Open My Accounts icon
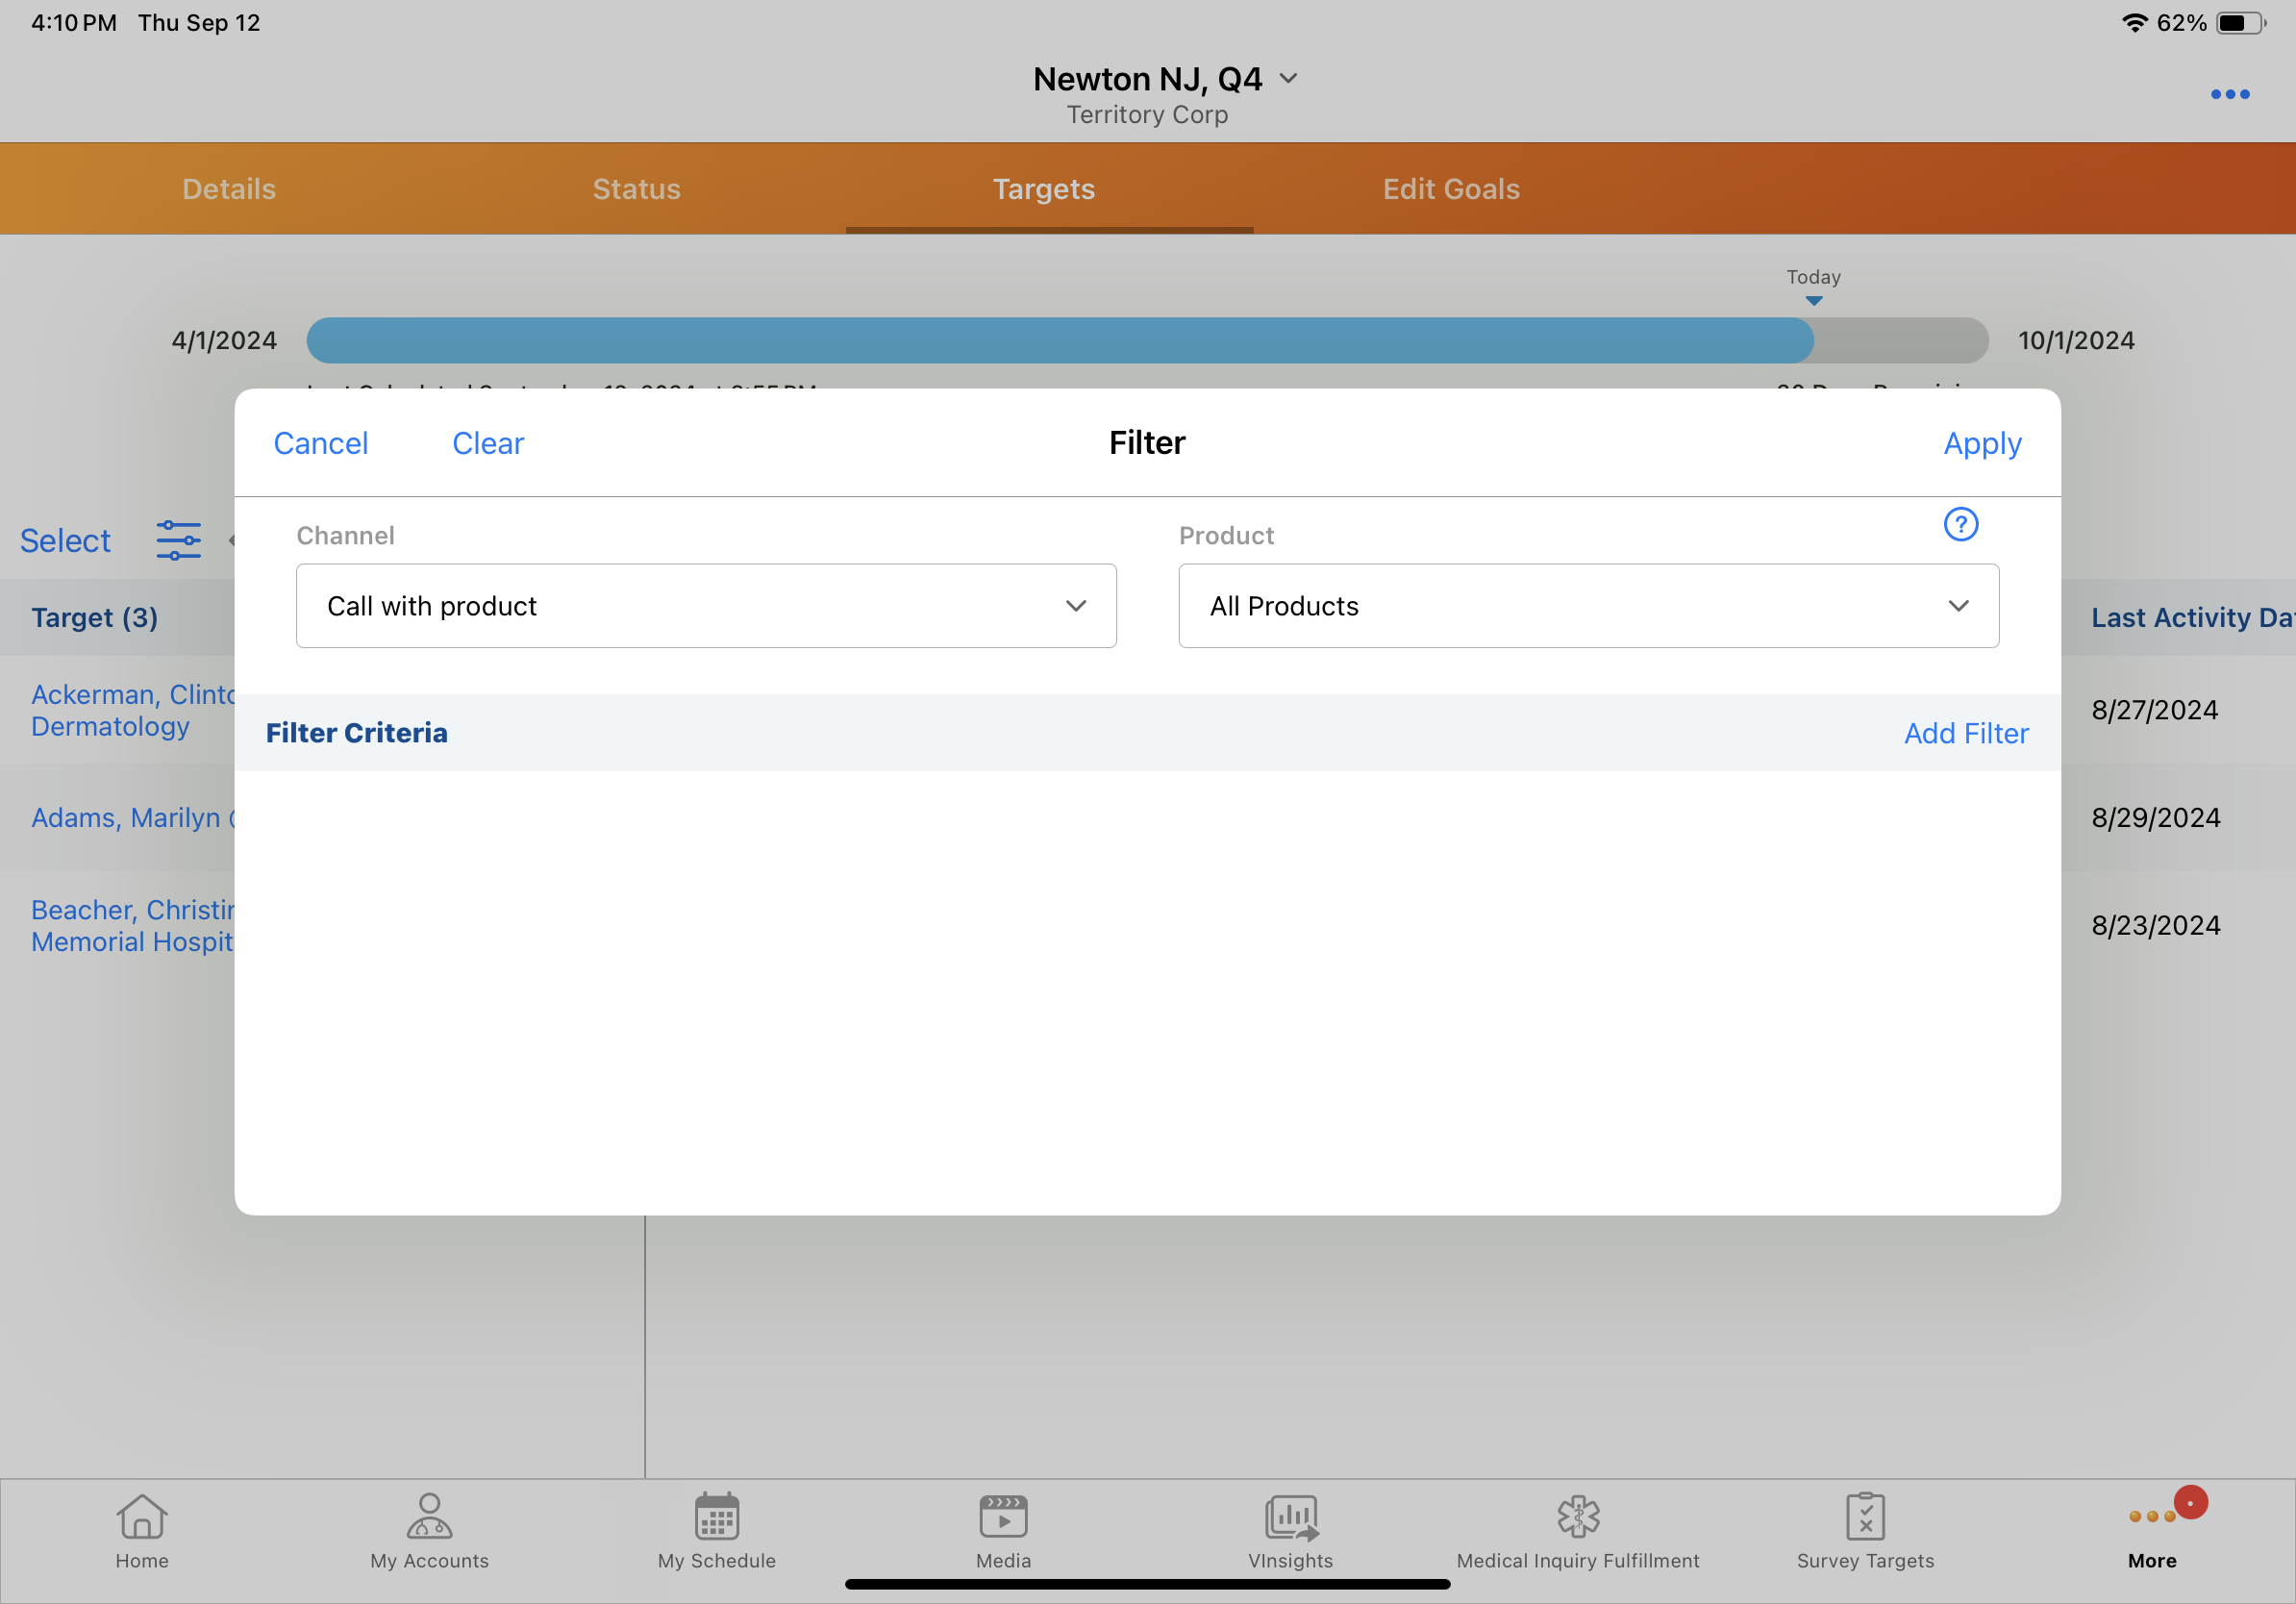This screenshot has width=2296, height=1604. [x=429, y=1516]
